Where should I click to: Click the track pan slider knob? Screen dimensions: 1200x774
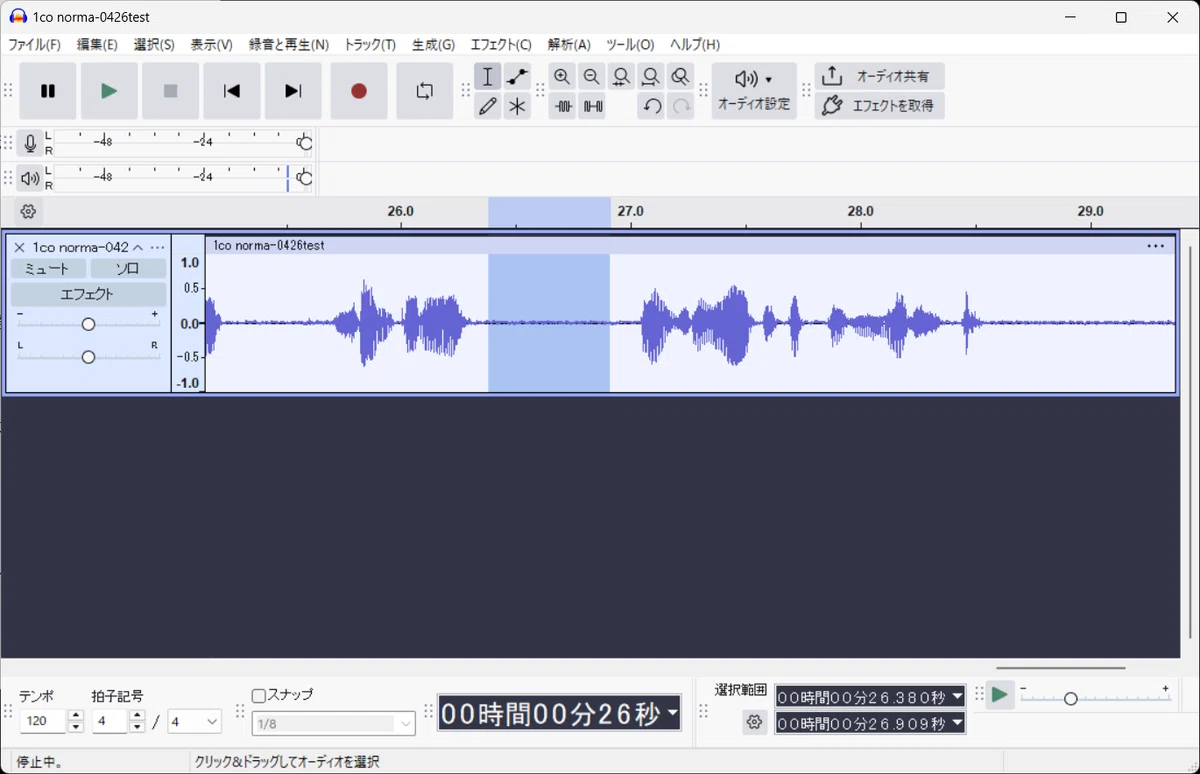pos(88,357)
